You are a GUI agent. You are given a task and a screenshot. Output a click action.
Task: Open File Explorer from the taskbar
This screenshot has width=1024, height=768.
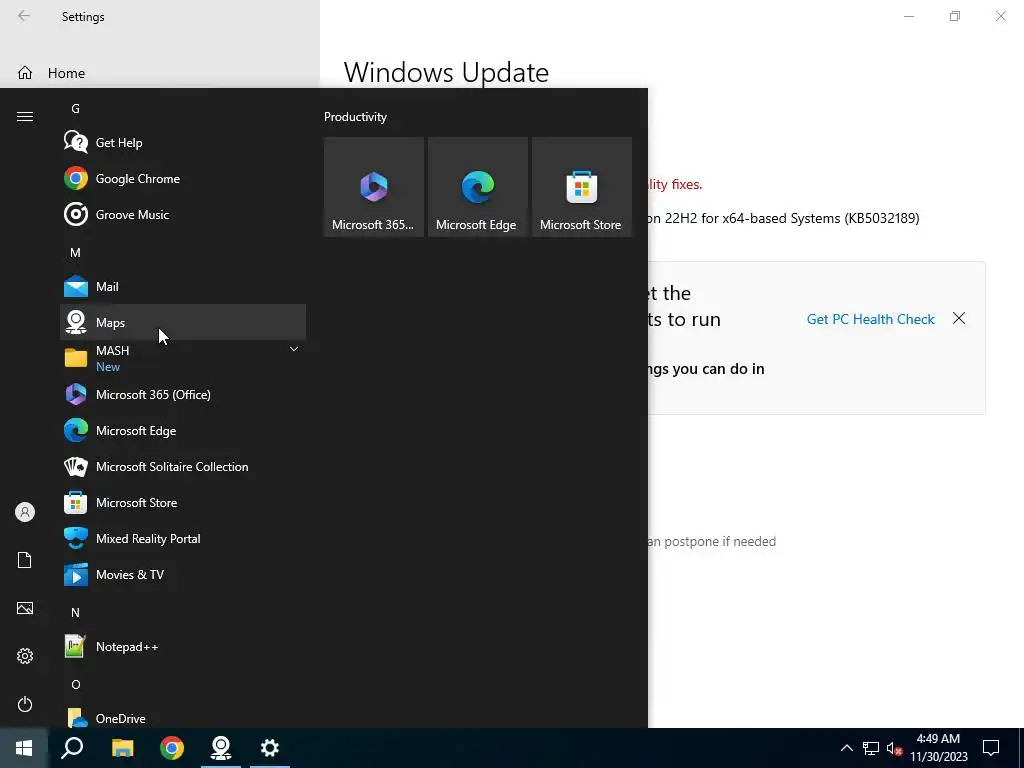[122, 748]
